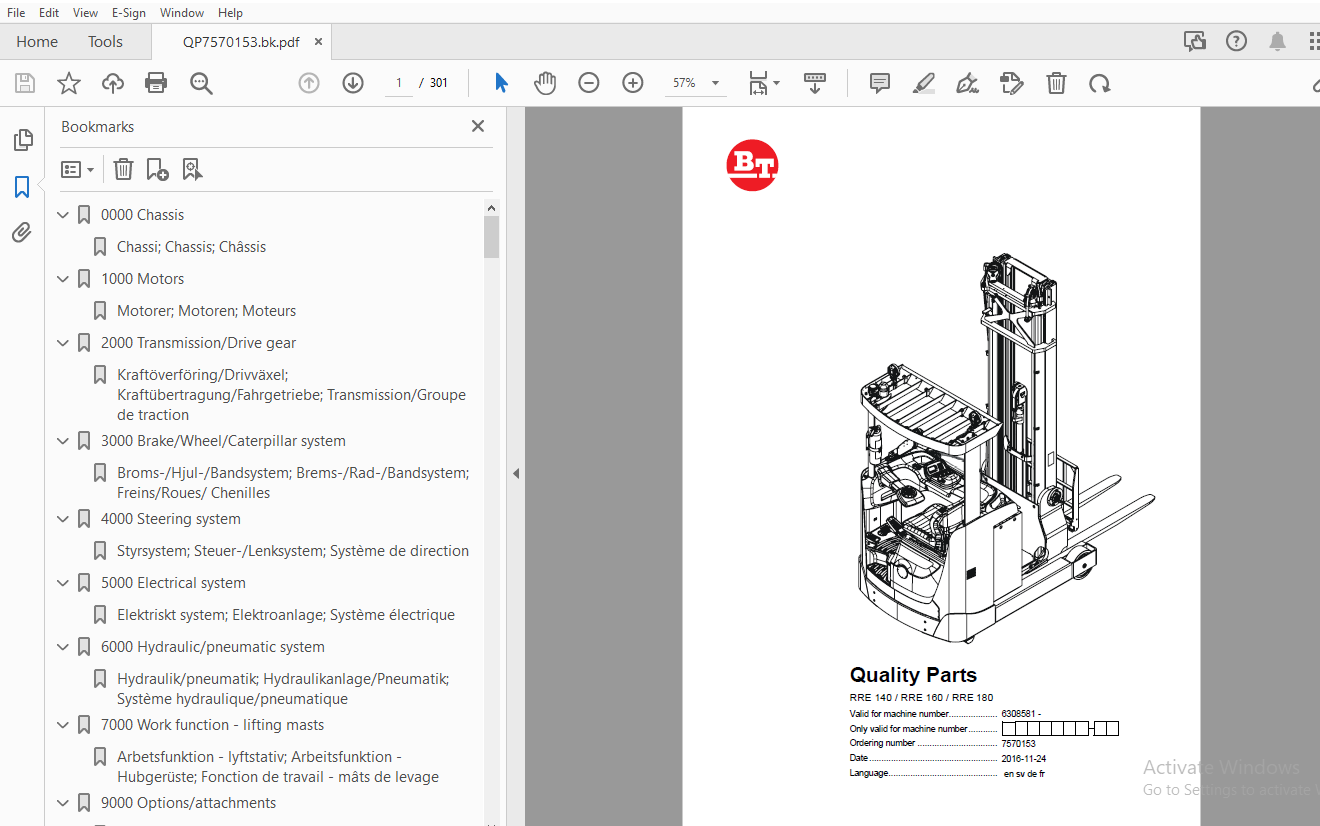This screenshot has width=1320, height=826.
Task: Select the 9000 Options/attachments bookmark
Action: tap(188, 803)
